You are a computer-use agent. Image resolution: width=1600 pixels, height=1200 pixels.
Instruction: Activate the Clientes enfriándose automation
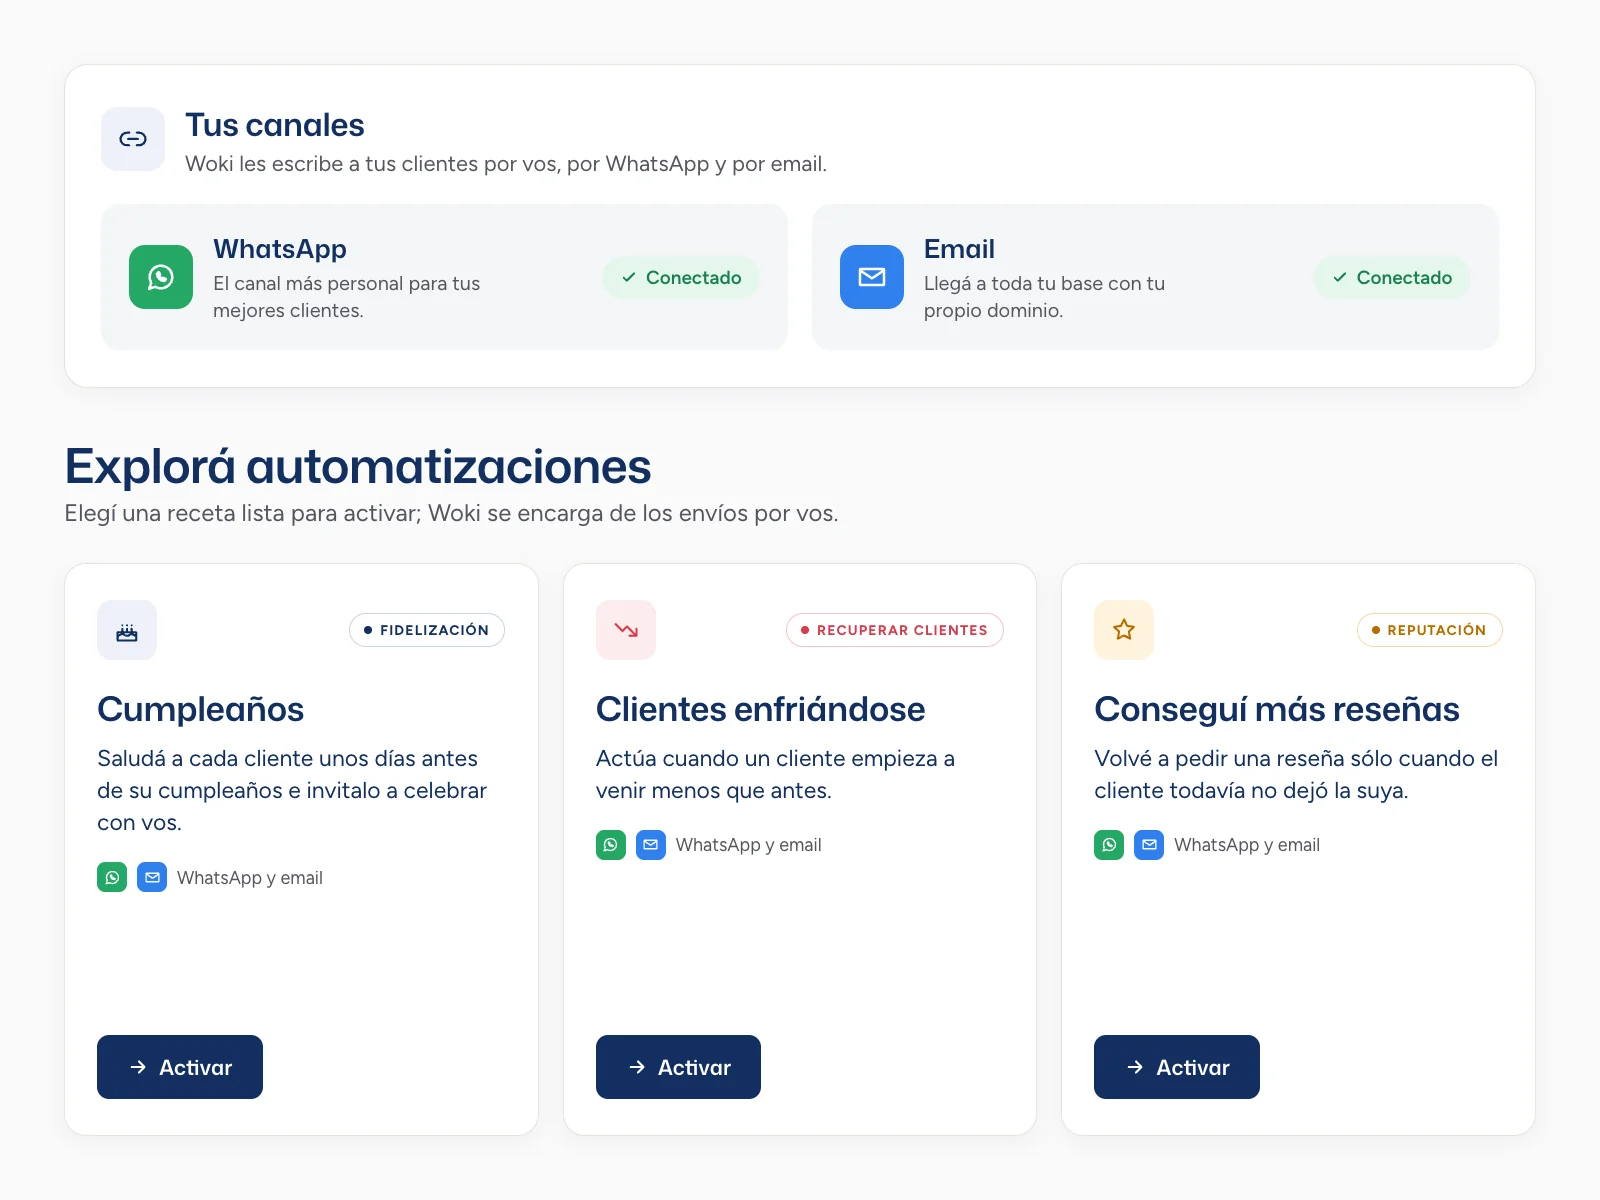click(x=678, y=1067)
